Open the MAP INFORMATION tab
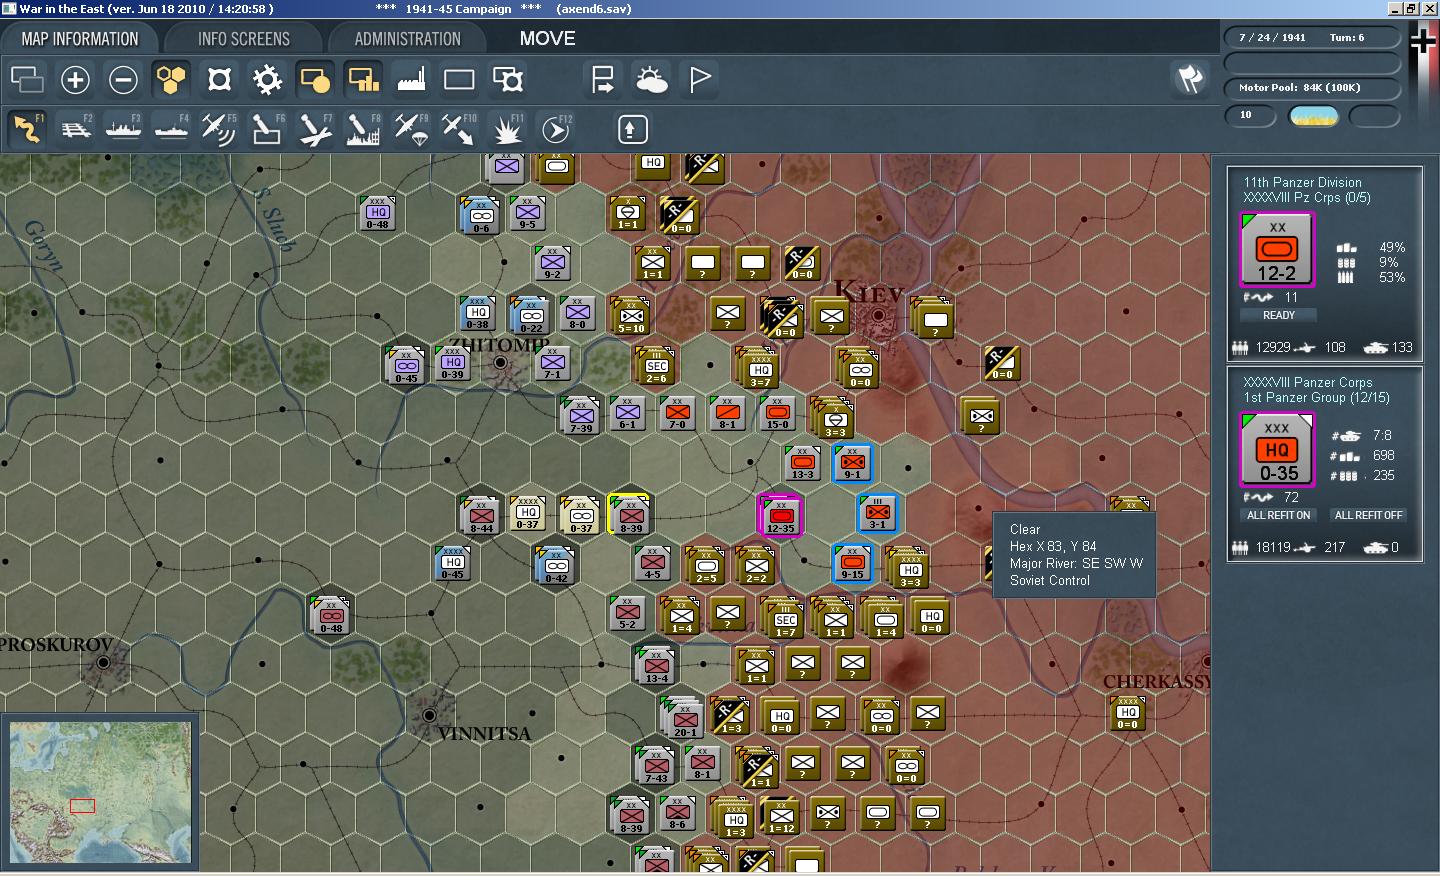Image resolution: width=1440 pixels, height=876 pixels. 80,39
